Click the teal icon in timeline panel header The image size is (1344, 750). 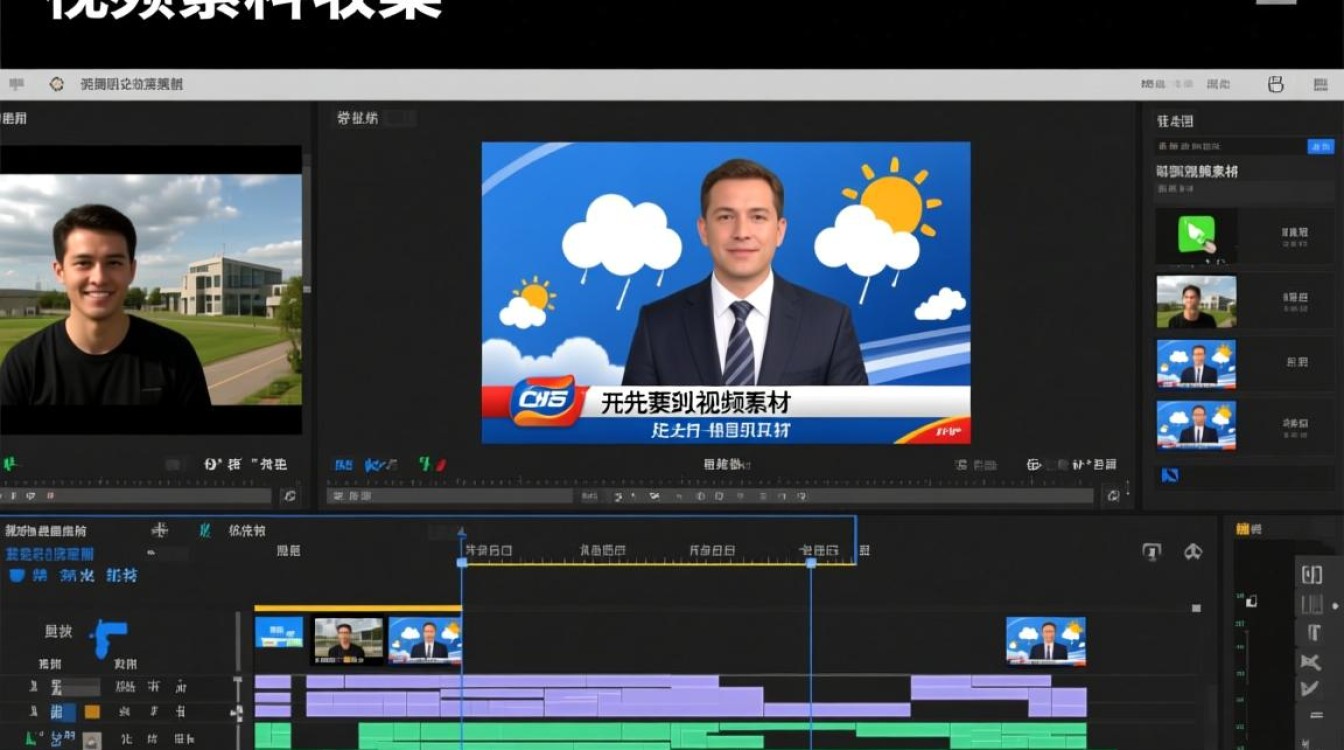(x=205, y=530)
